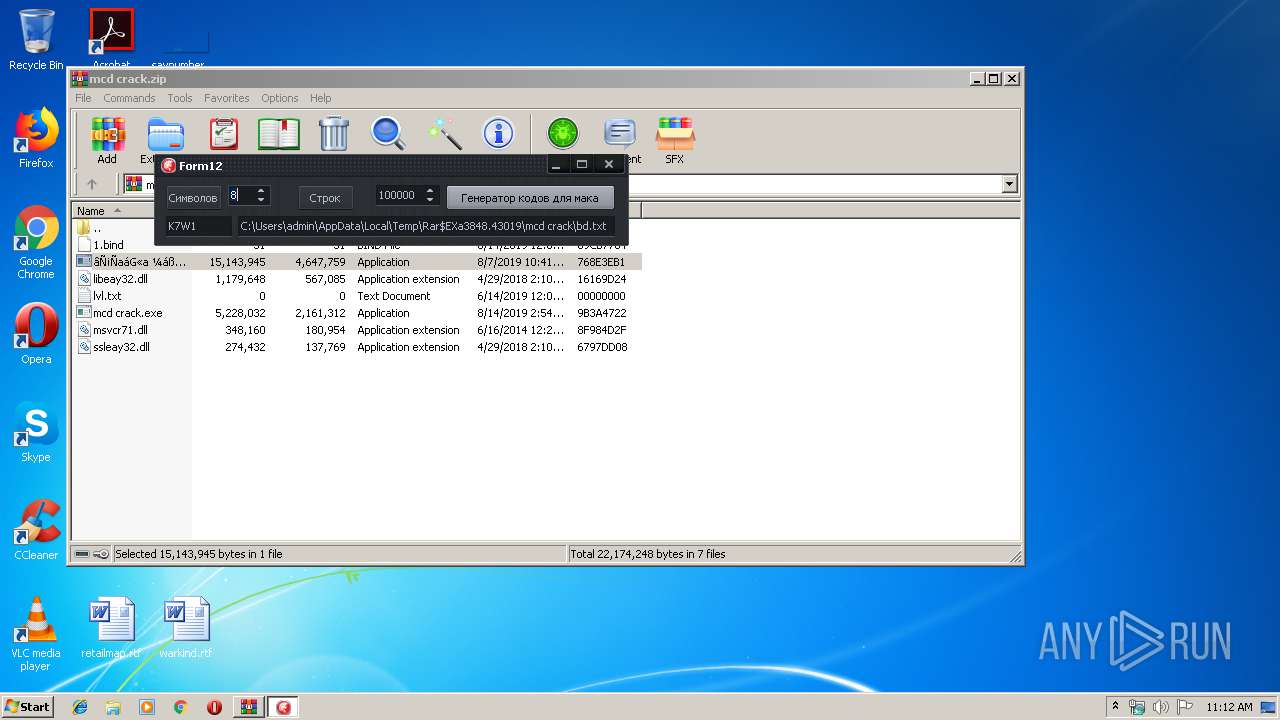Select the lvl.txt file row
Screen dimensions: 1280x720
[x=358, y=296]
